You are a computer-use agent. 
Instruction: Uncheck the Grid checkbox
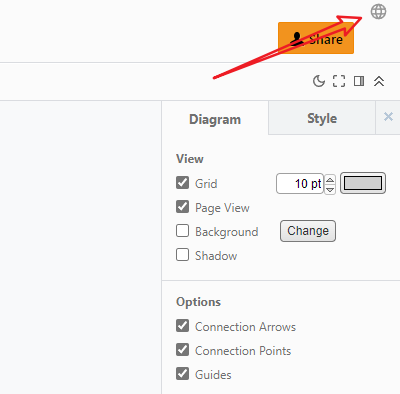click(182, 183)
